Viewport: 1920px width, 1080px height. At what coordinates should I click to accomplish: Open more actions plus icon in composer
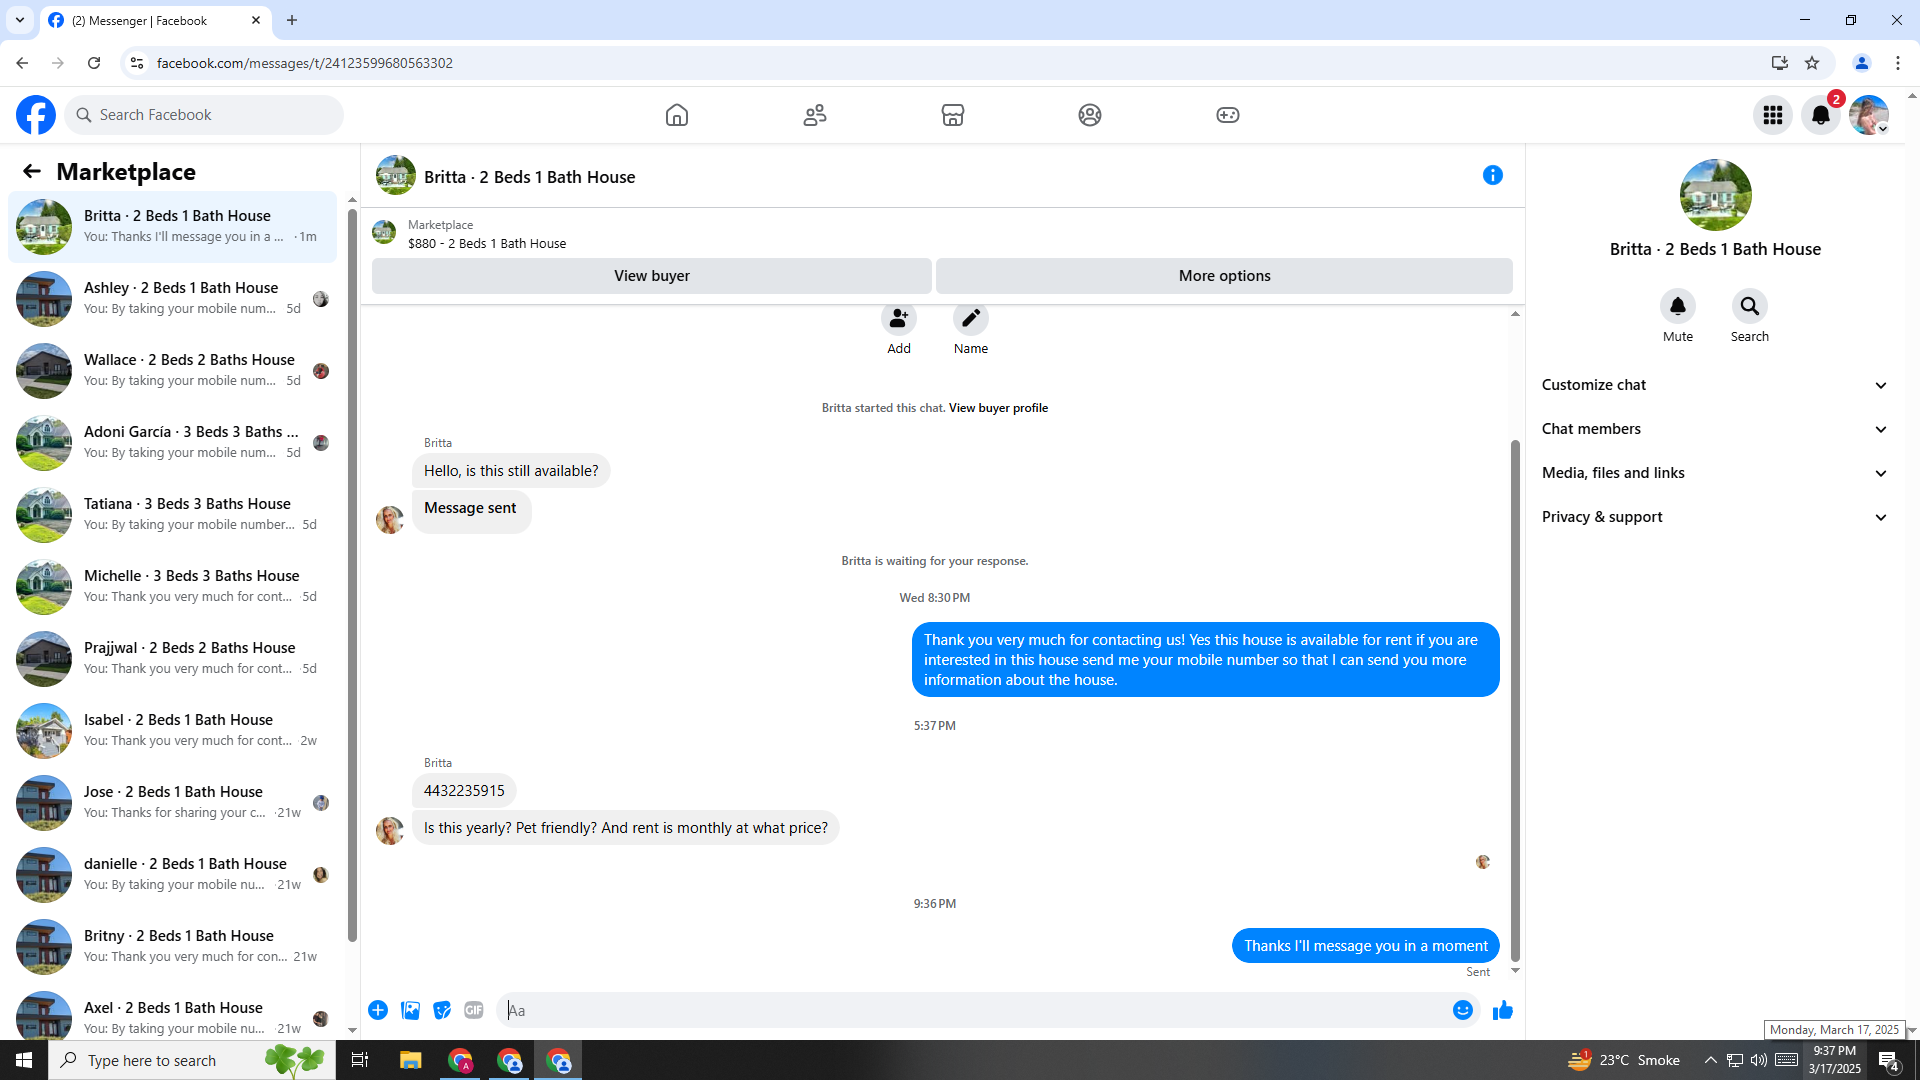(378, 1011)
